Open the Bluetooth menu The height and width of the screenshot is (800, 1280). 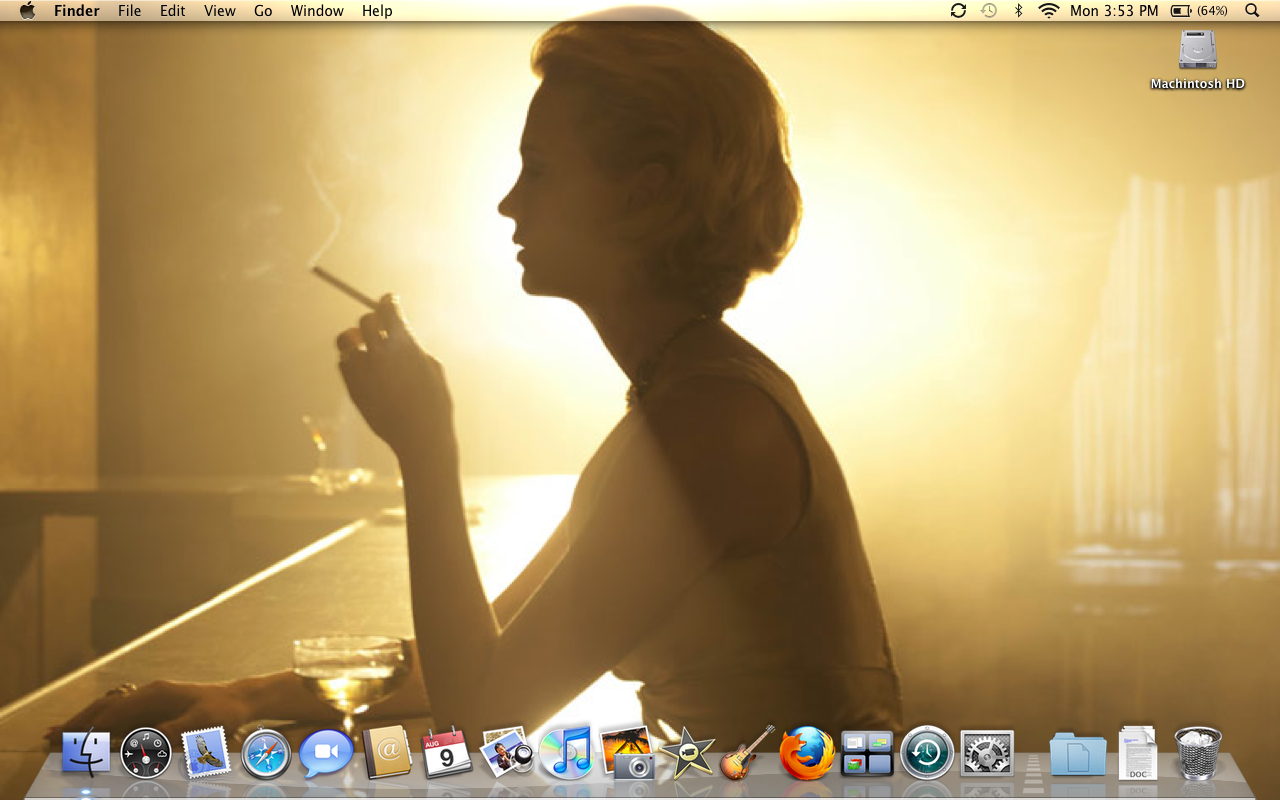click(1019, 11)
